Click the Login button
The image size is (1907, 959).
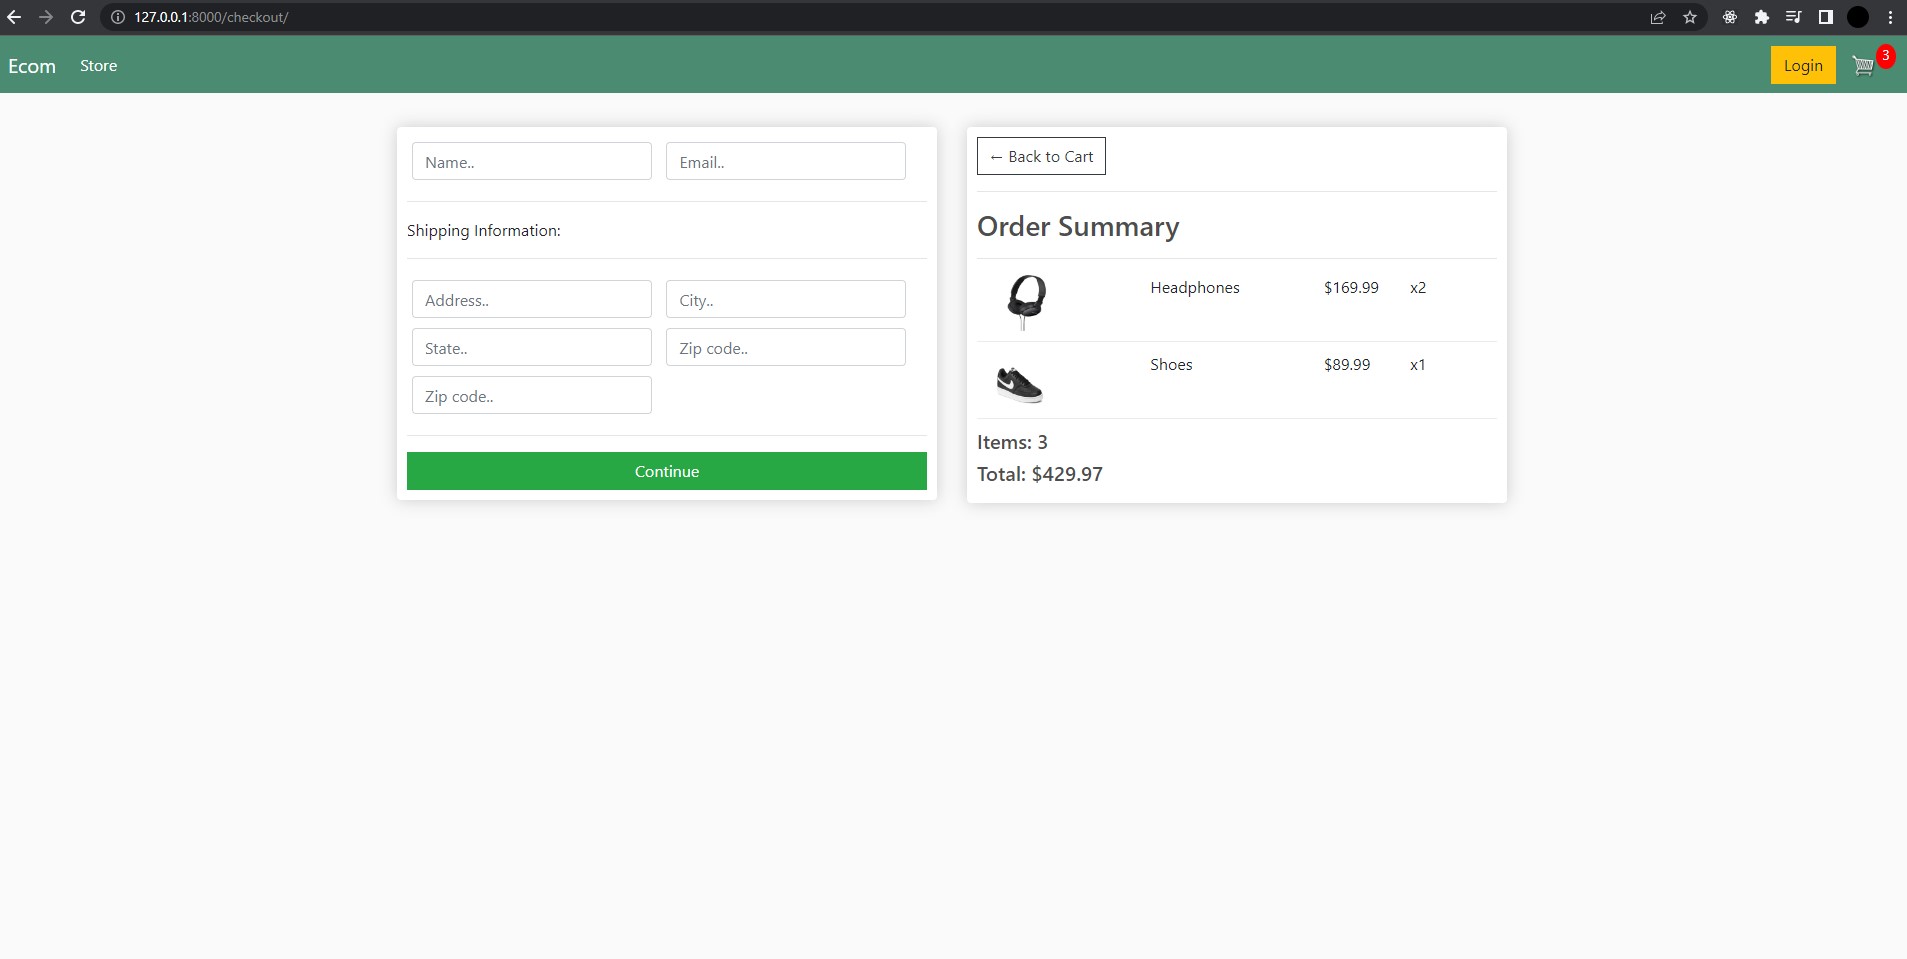[x=1802, y=65]
